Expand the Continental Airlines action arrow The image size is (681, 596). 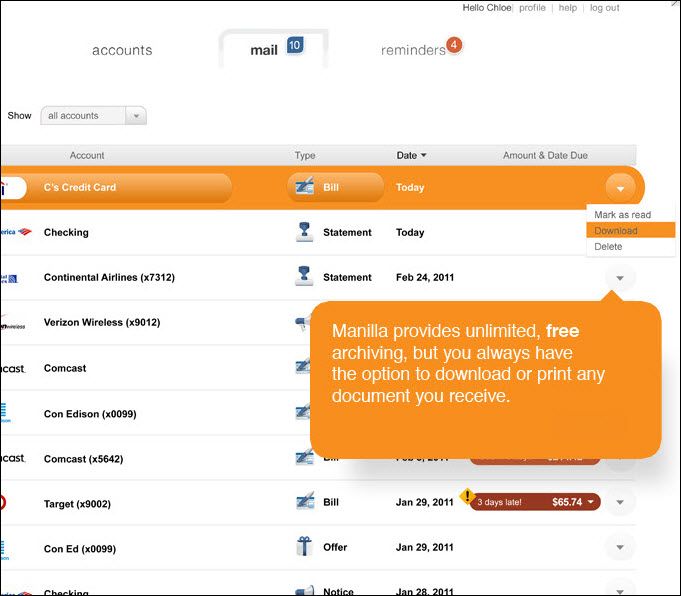click(x=620, y=278)
